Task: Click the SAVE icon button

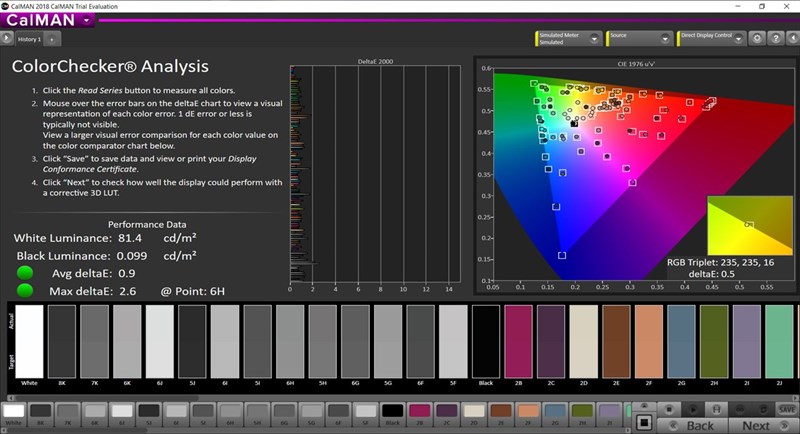Action: pos(787,409)
